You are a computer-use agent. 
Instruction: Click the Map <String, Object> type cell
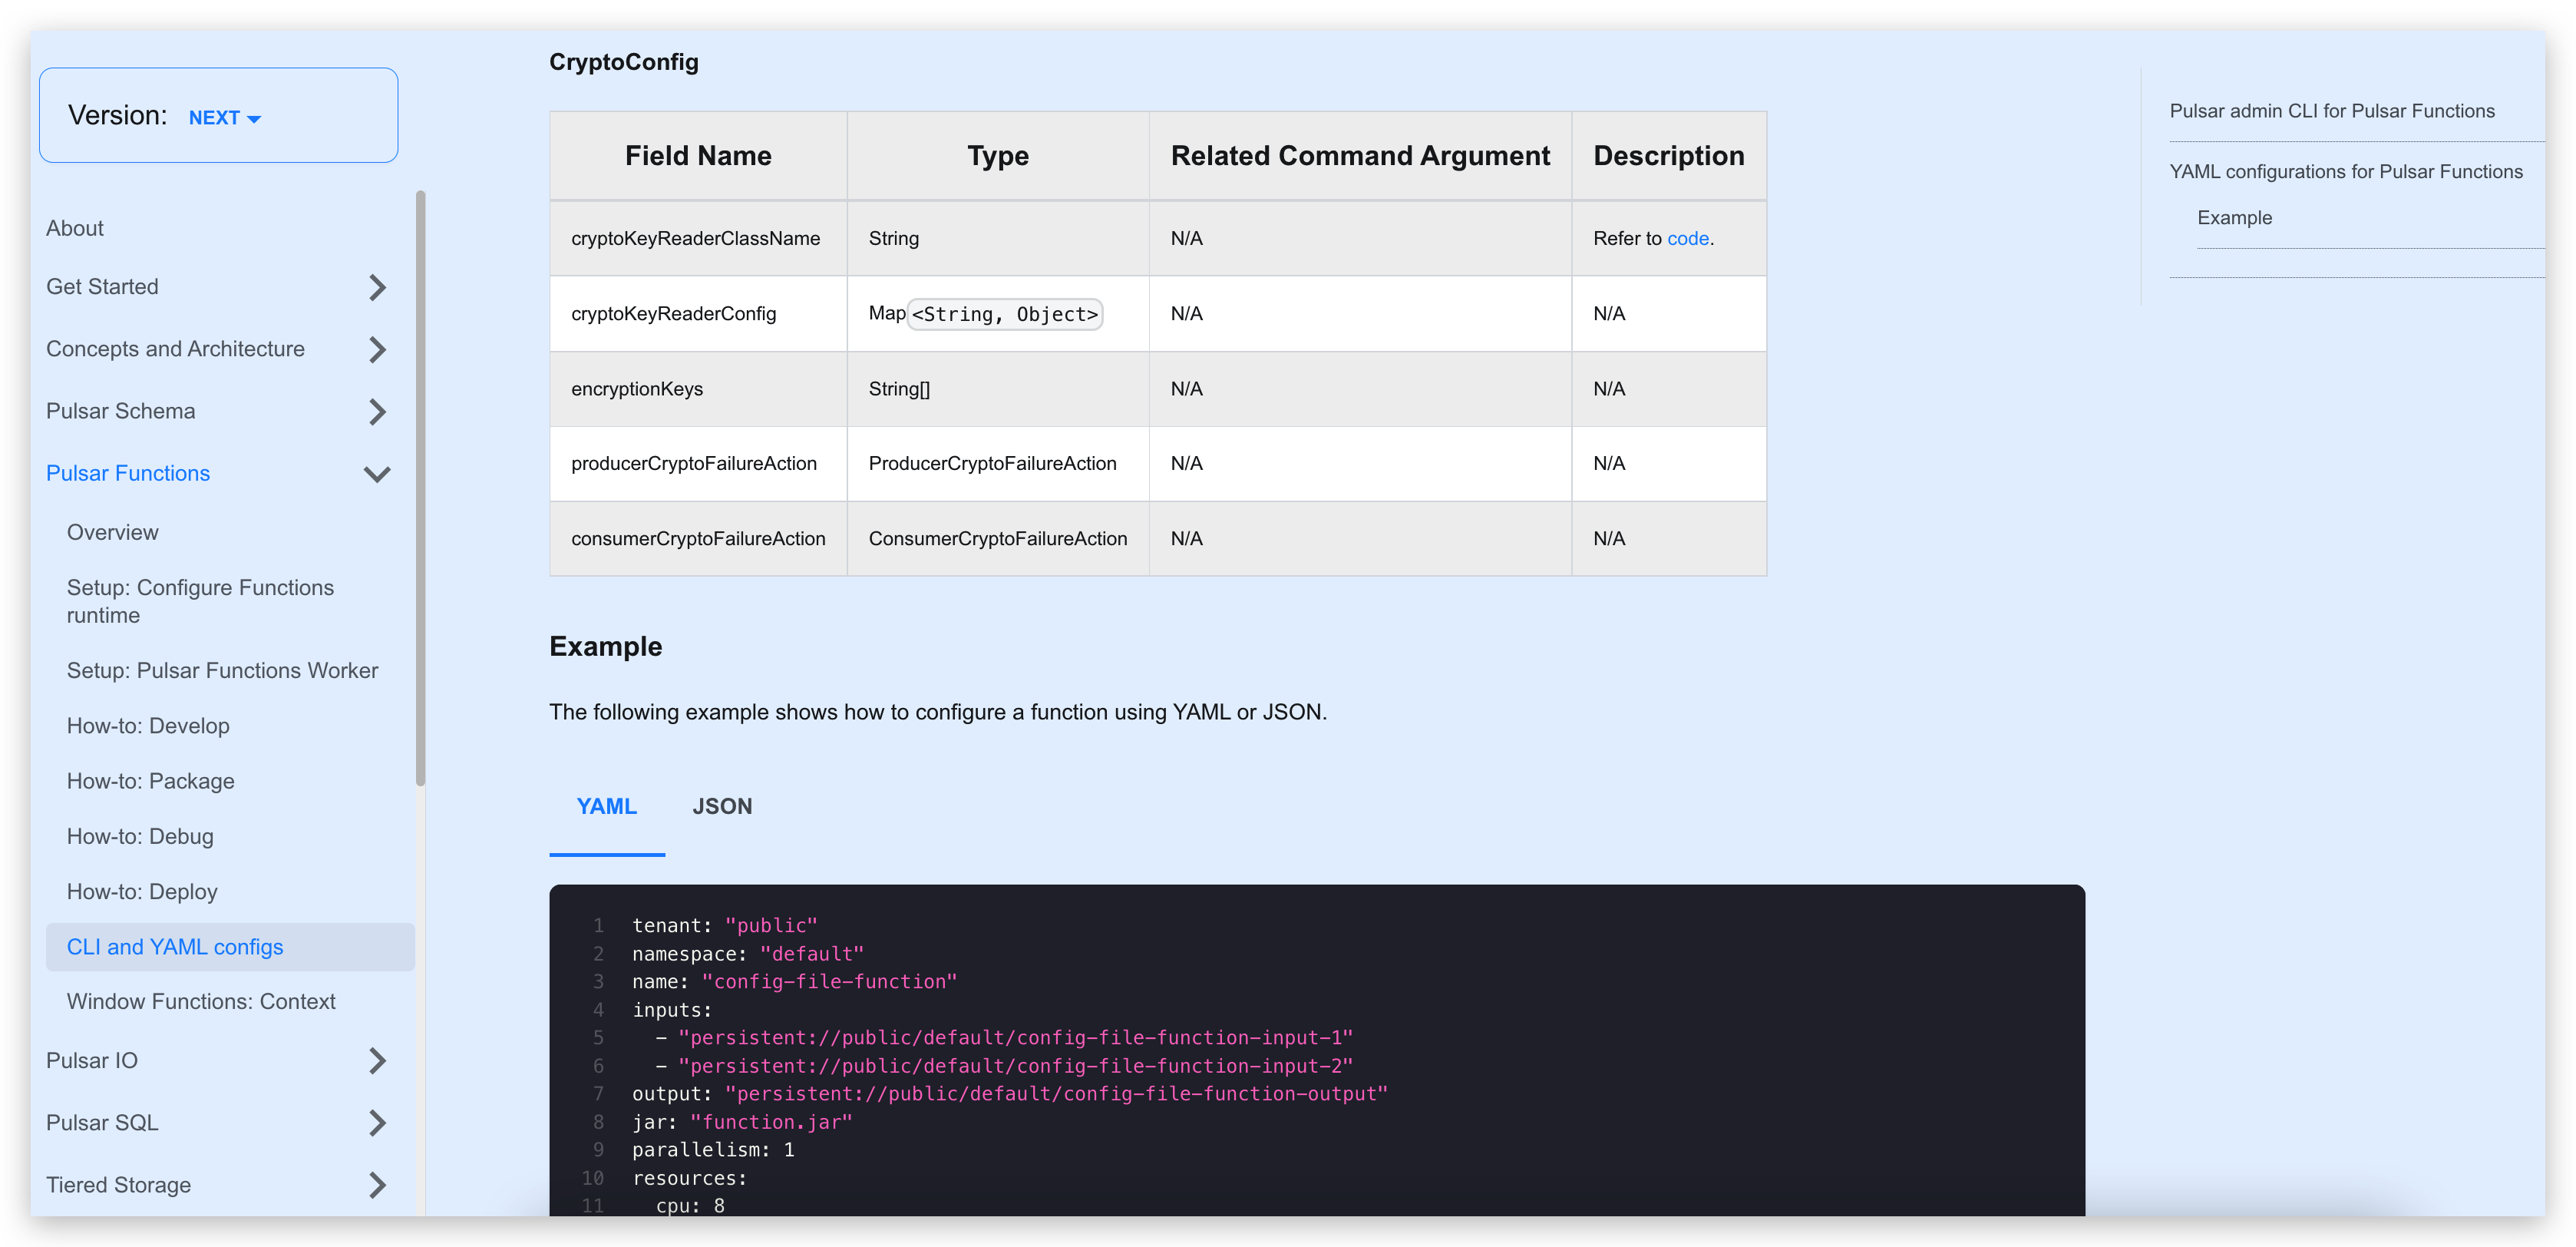pyautogui.click(x=998, y=313)
